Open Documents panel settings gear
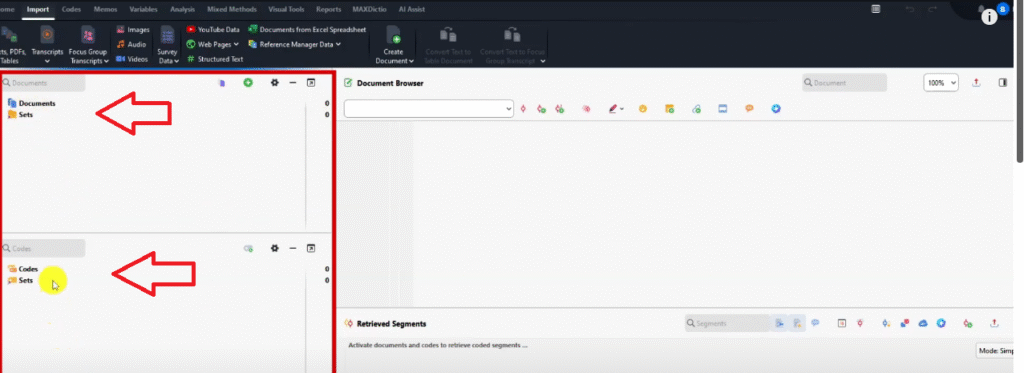 (x=275, y=83)
